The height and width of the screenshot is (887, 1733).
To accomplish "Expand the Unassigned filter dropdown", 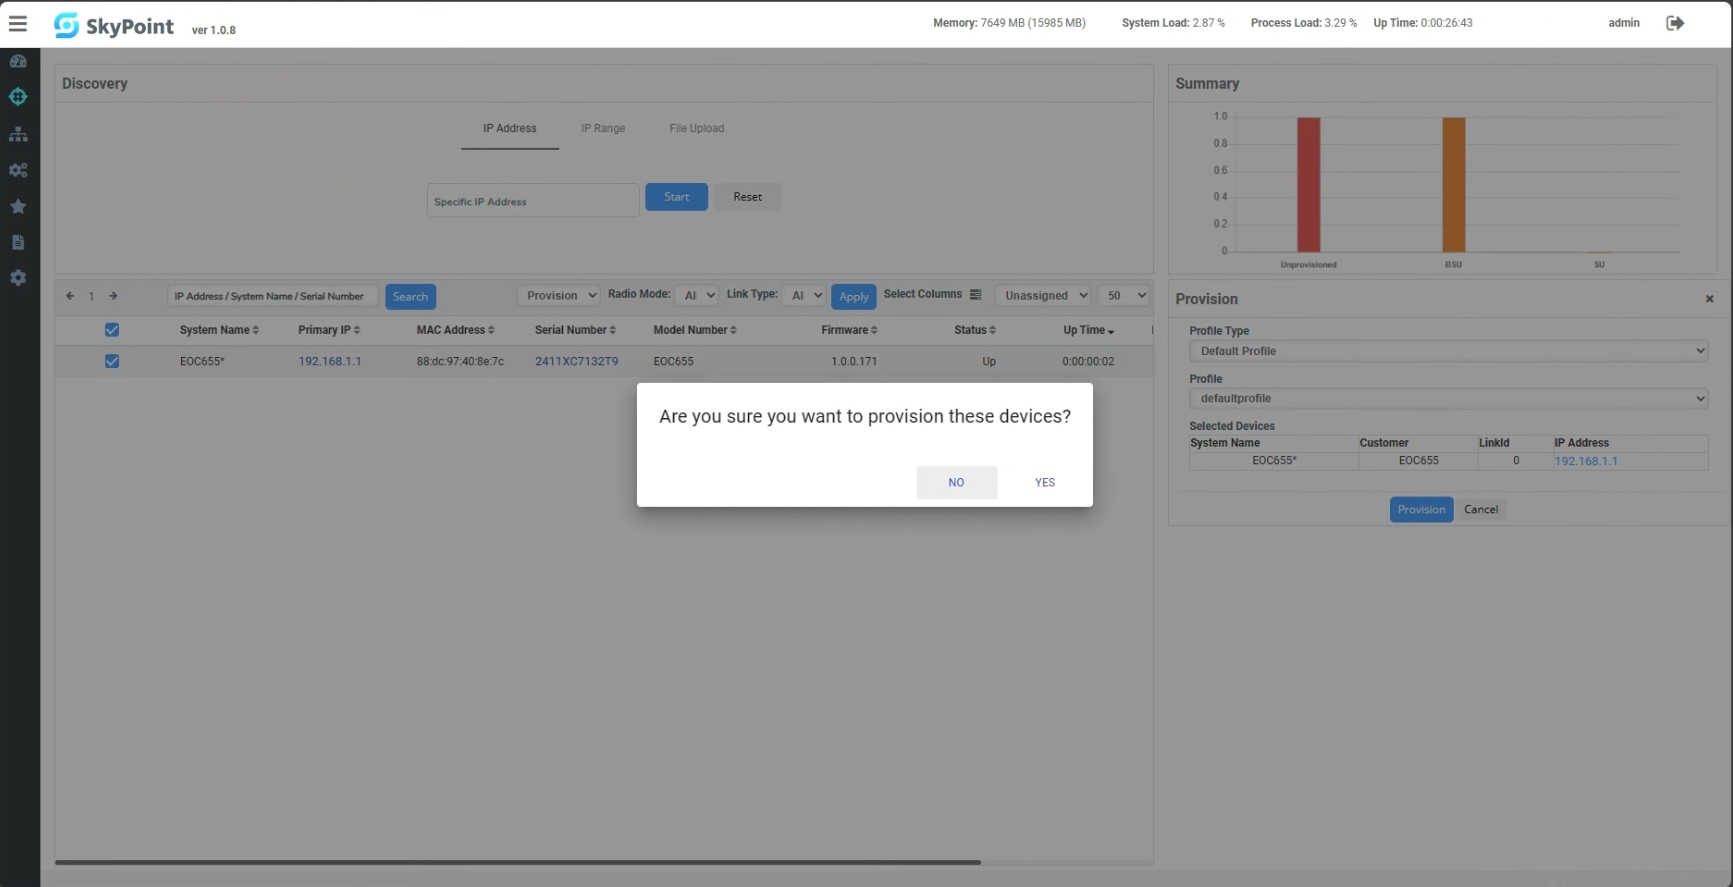I will point(1045,296).
